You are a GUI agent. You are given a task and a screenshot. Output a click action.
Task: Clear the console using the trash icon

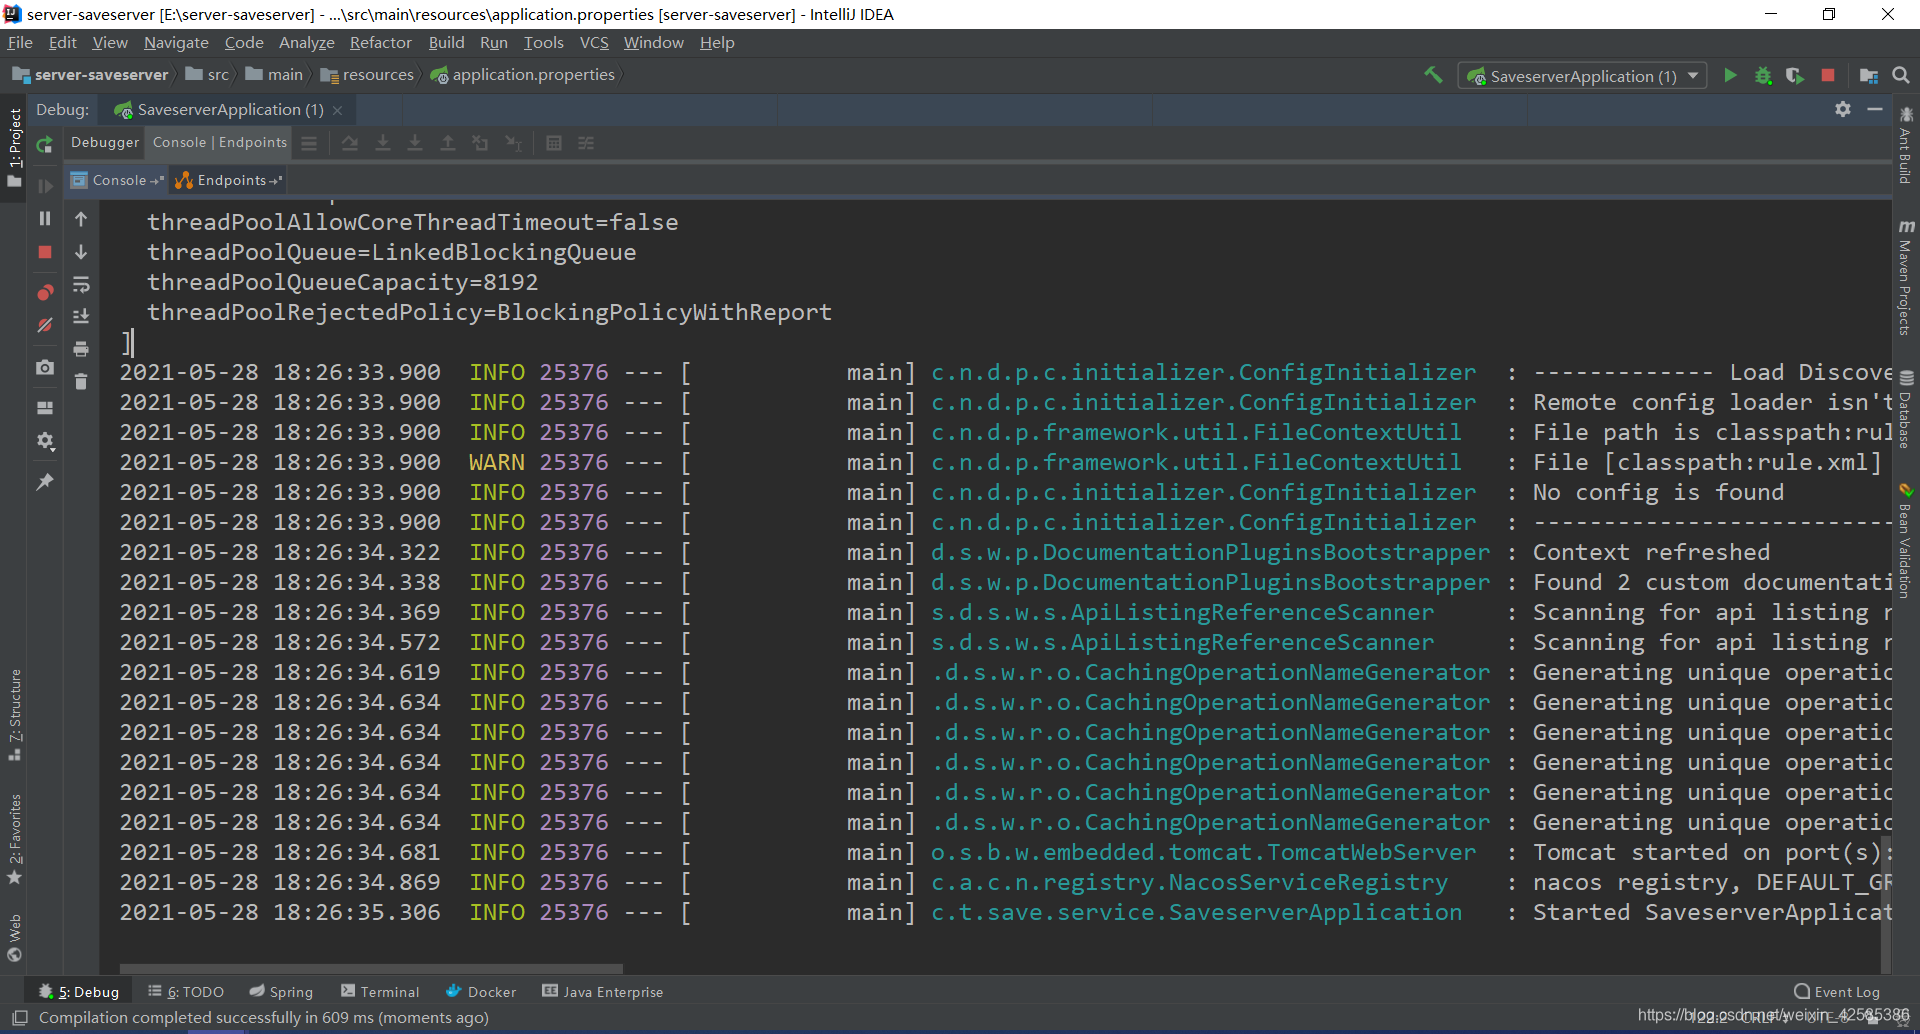(x=81, y=381)
